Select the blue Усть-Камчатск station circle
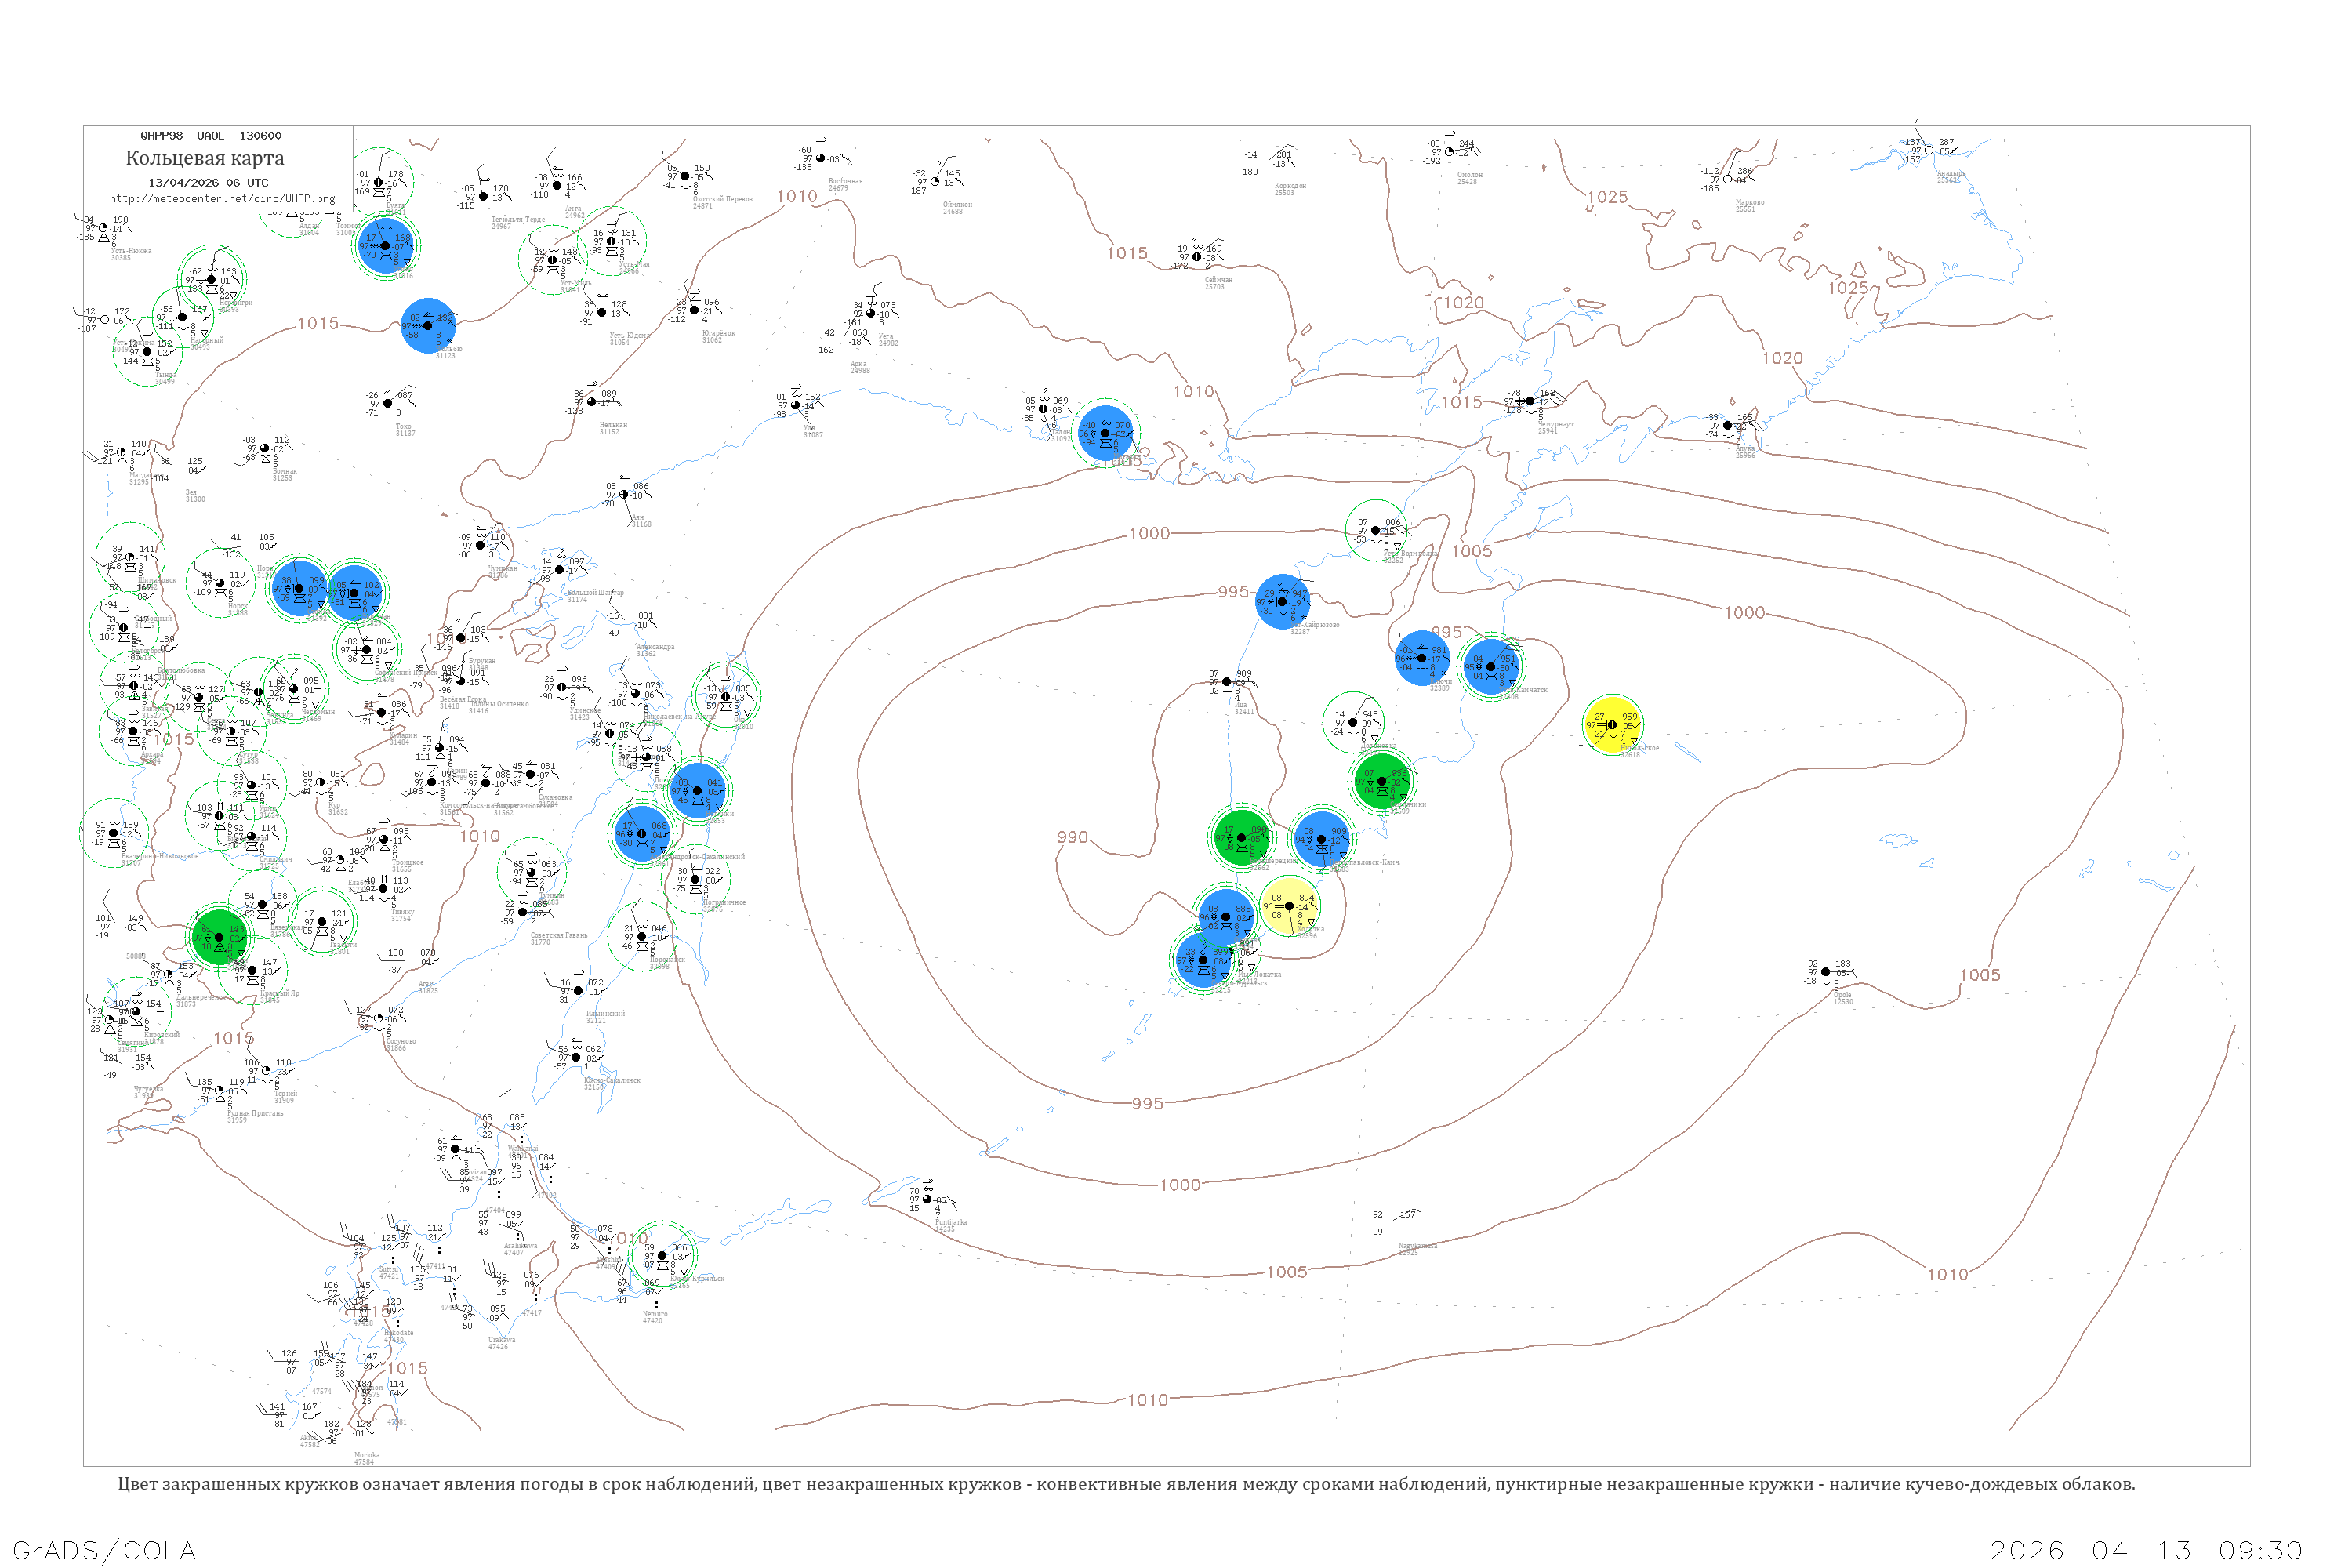 tap(1491, 666)
